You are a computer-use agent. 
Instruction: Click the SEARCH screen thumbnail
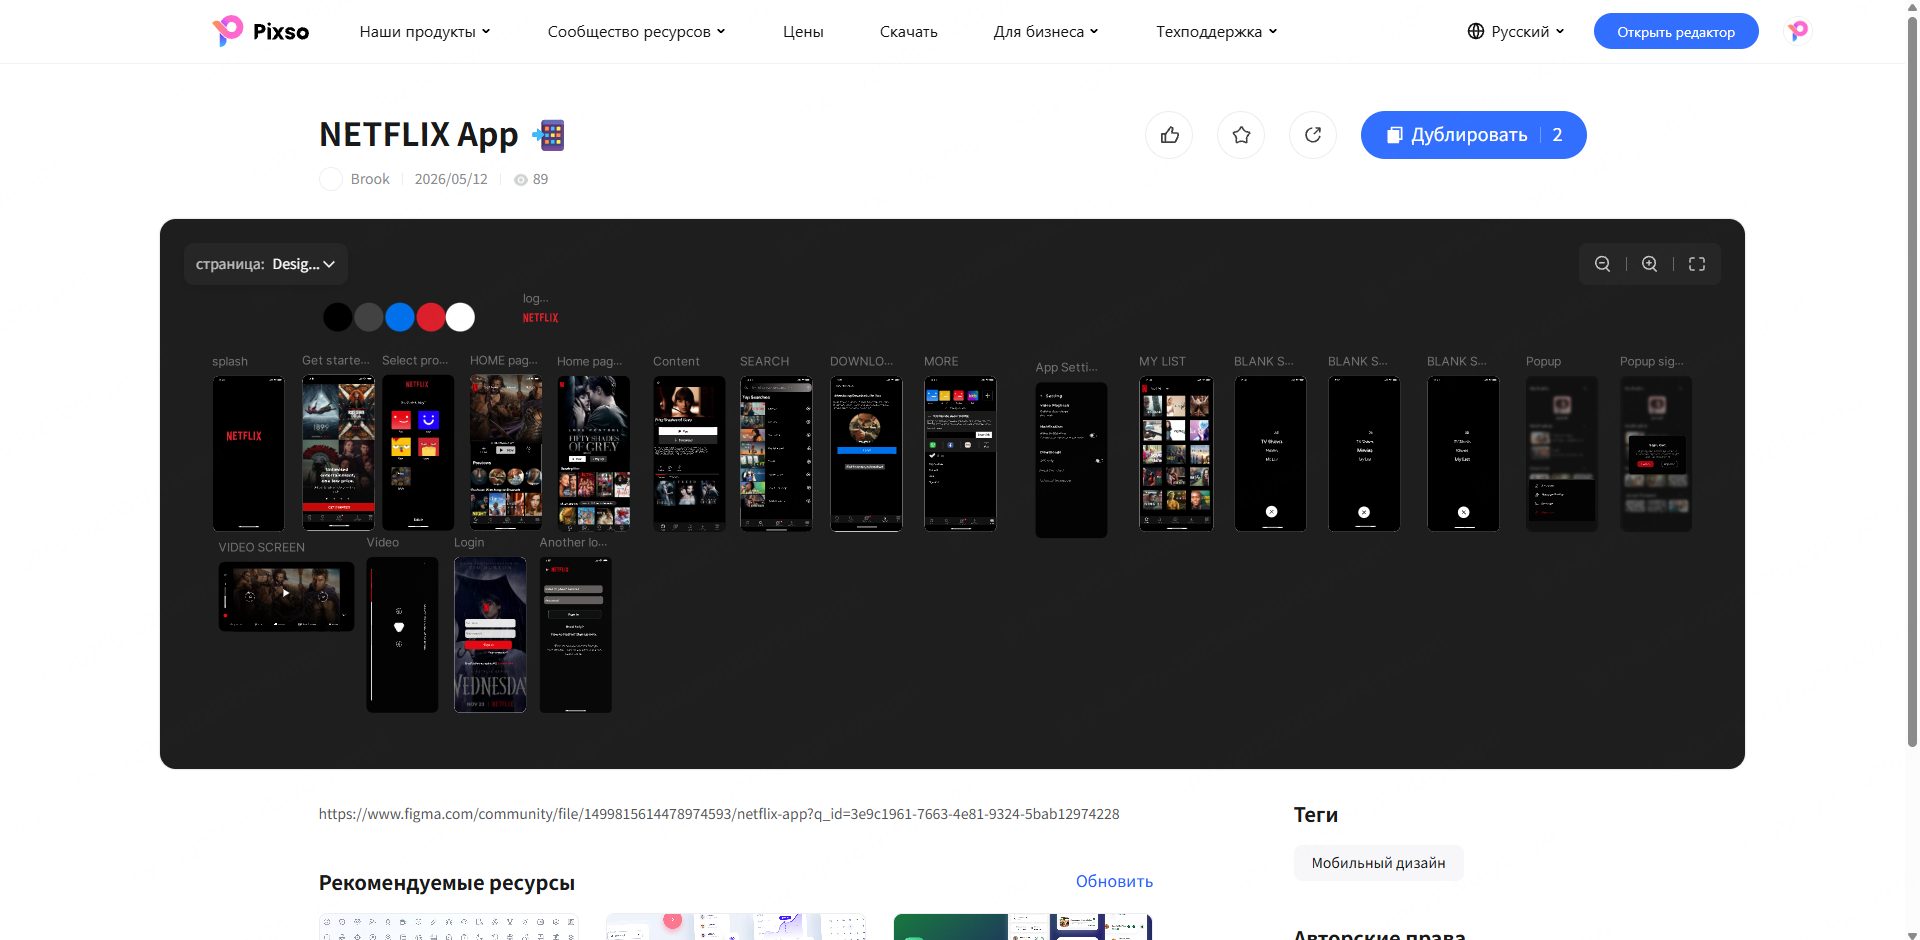776,453
